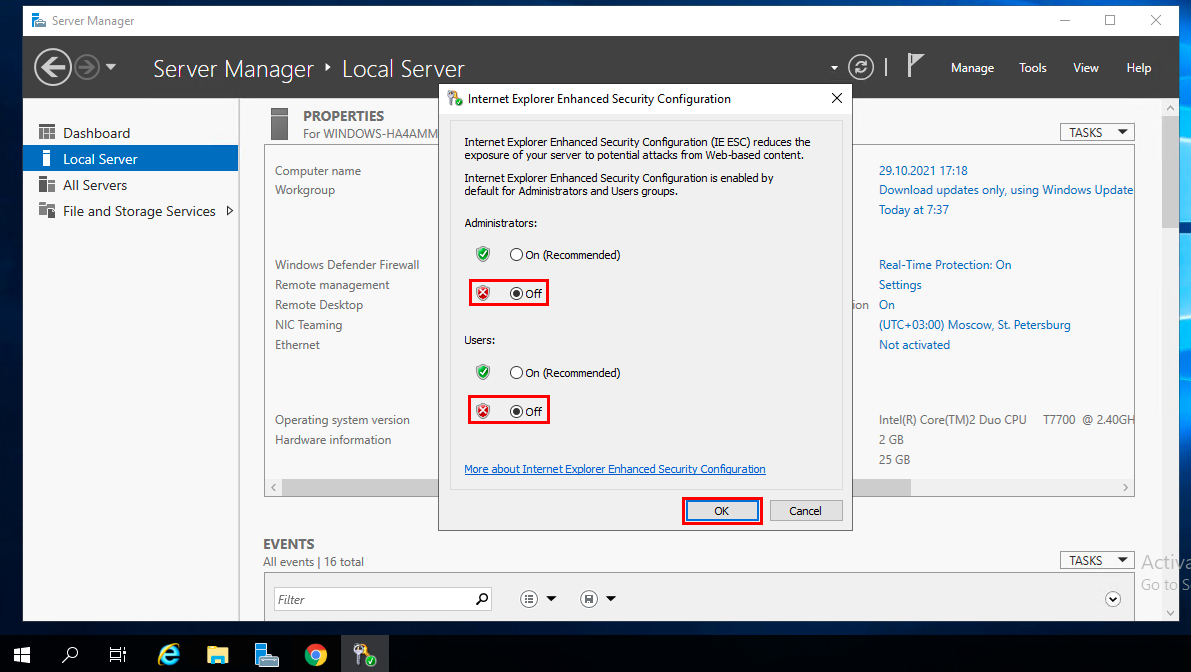This screenshot has width=1191, height=672.
Task: Click the forward navigation arrow in Server Manager
Action: (87, 68)
